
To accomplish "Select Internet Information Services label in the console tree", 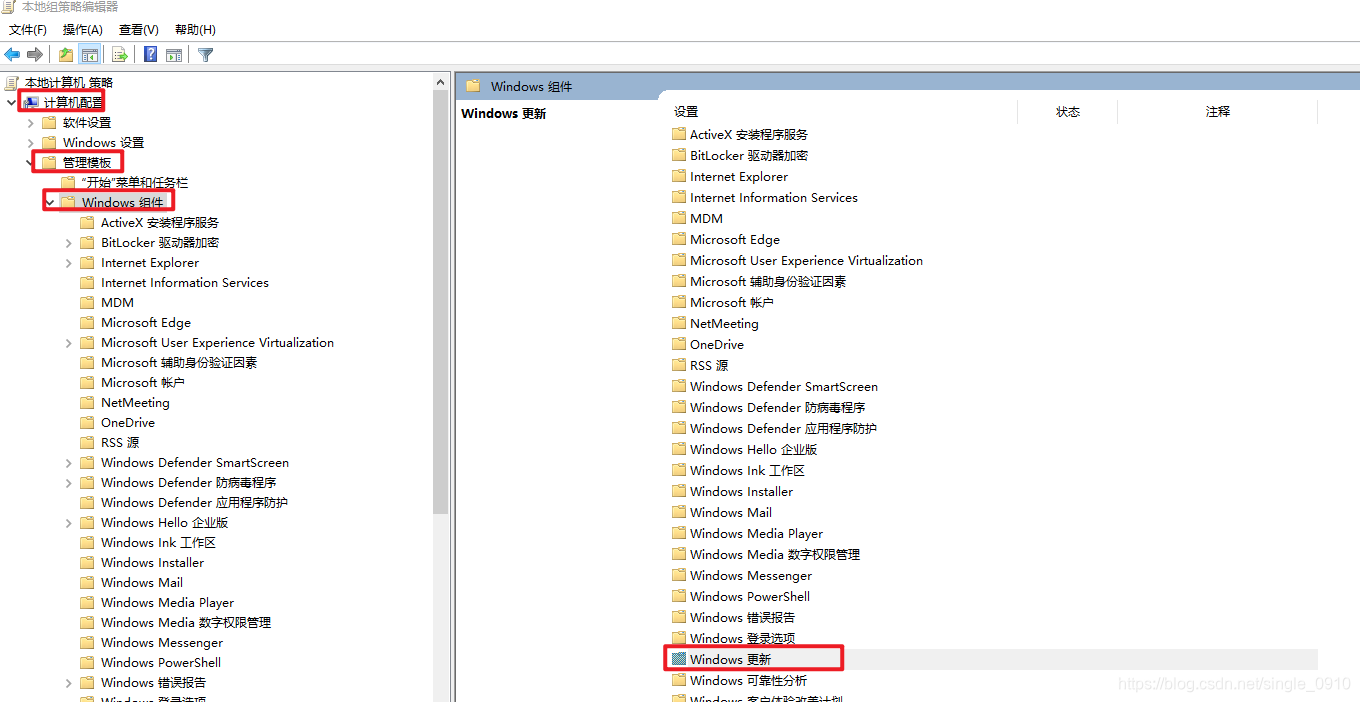I will (185, 282).
